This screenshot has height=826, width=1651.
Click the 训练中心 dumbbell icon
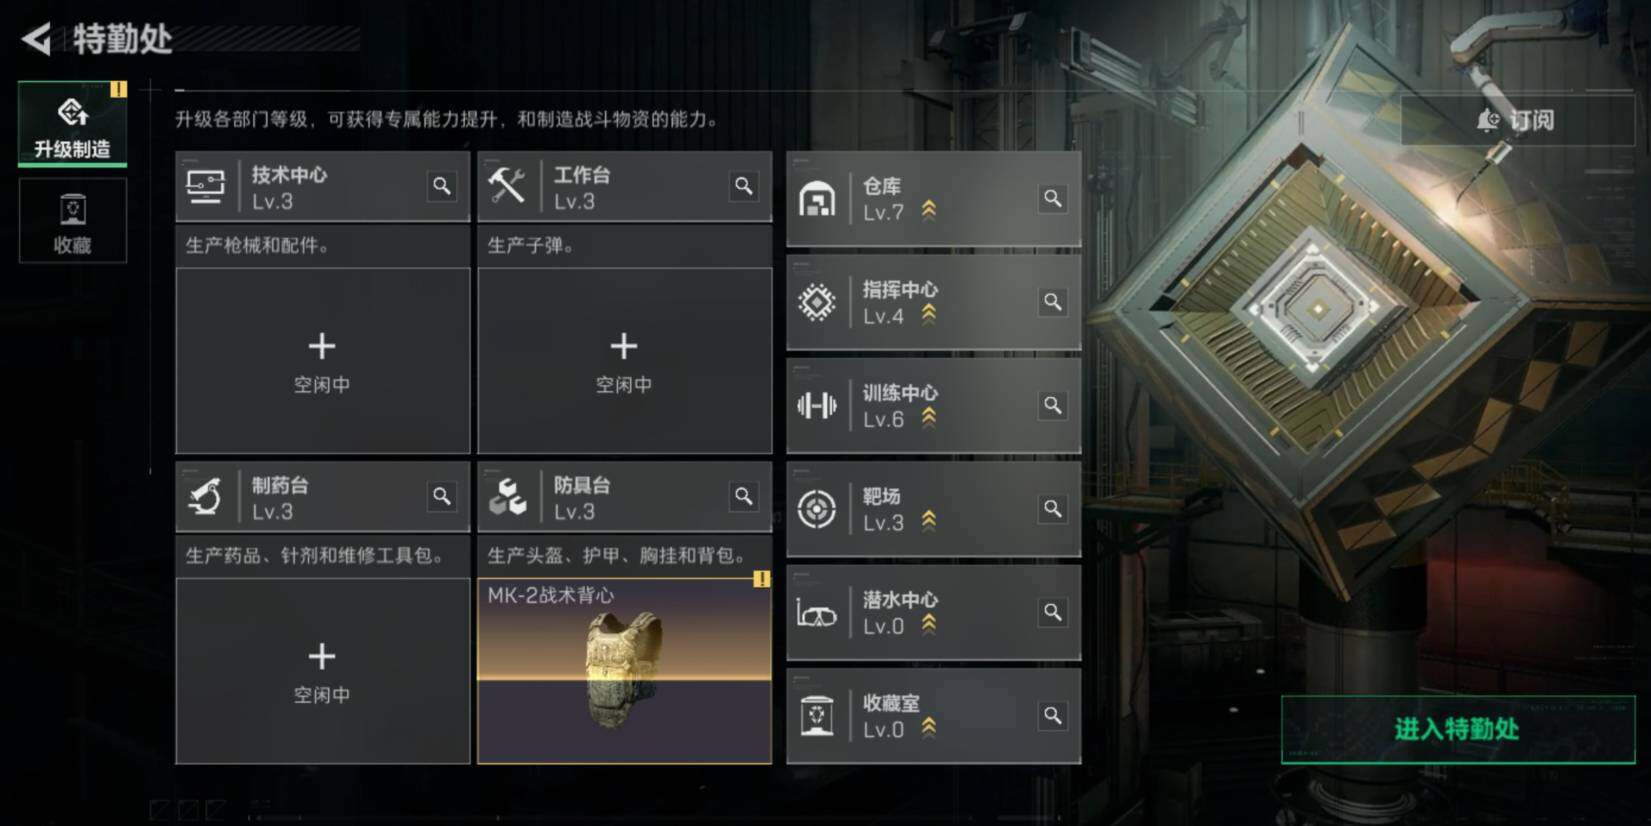817,405
